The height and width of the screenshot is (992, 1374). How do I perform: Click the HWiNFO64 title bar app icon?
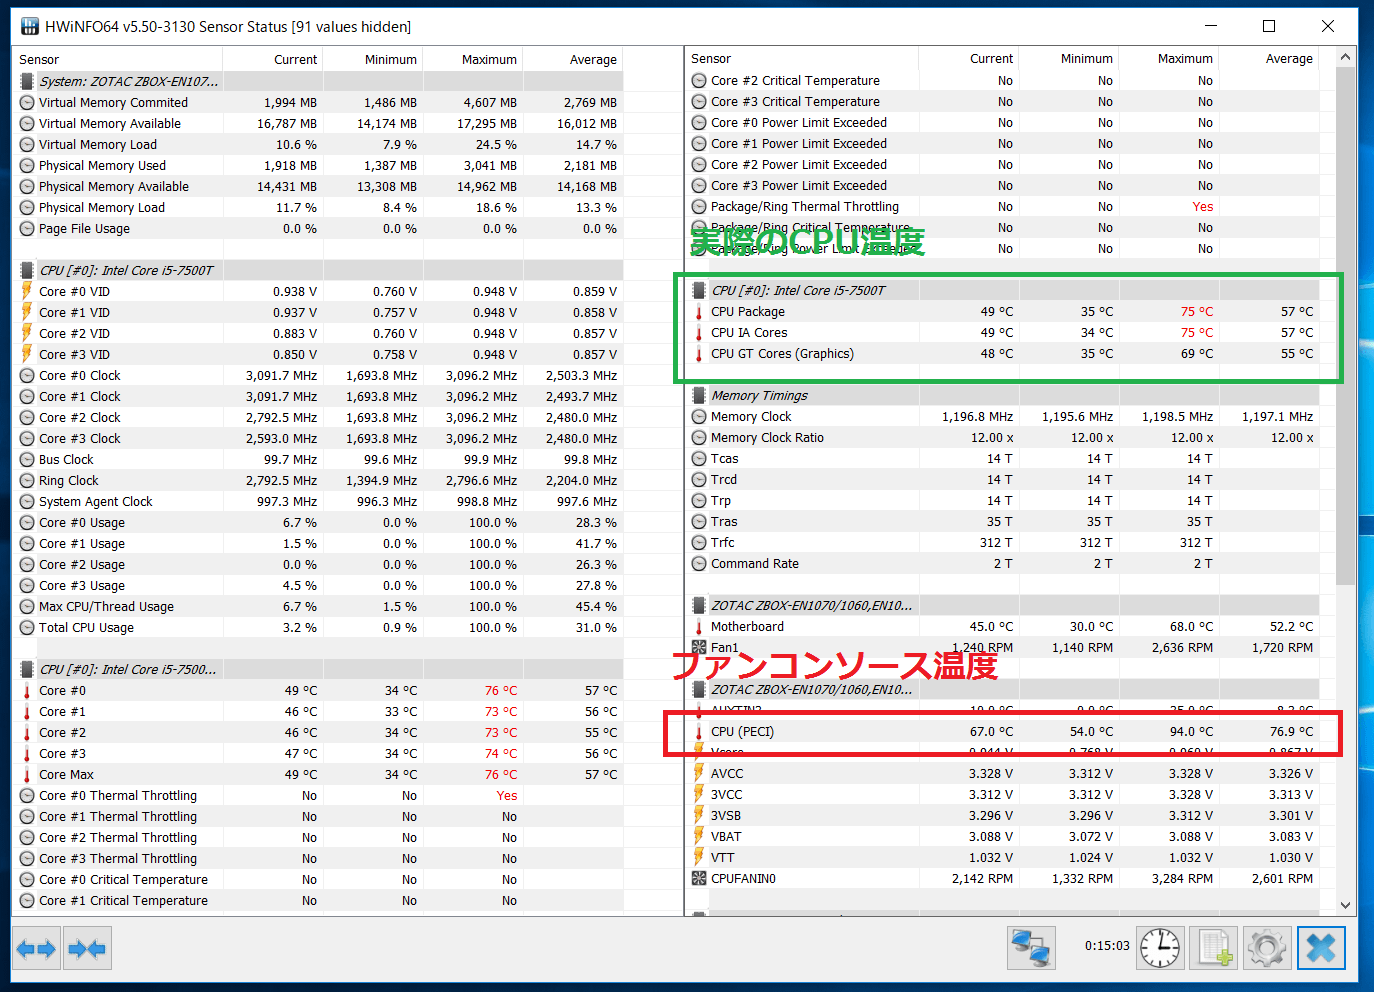30,26
